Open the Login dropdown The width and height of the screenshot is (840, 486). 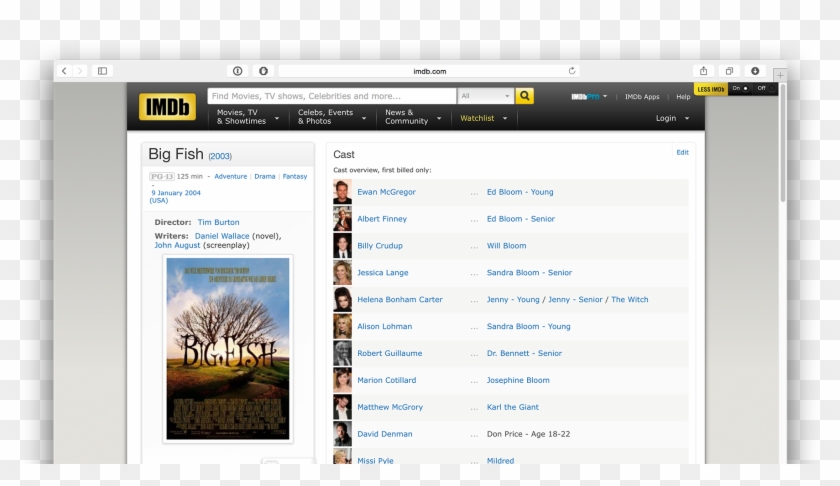click(672, 118)
